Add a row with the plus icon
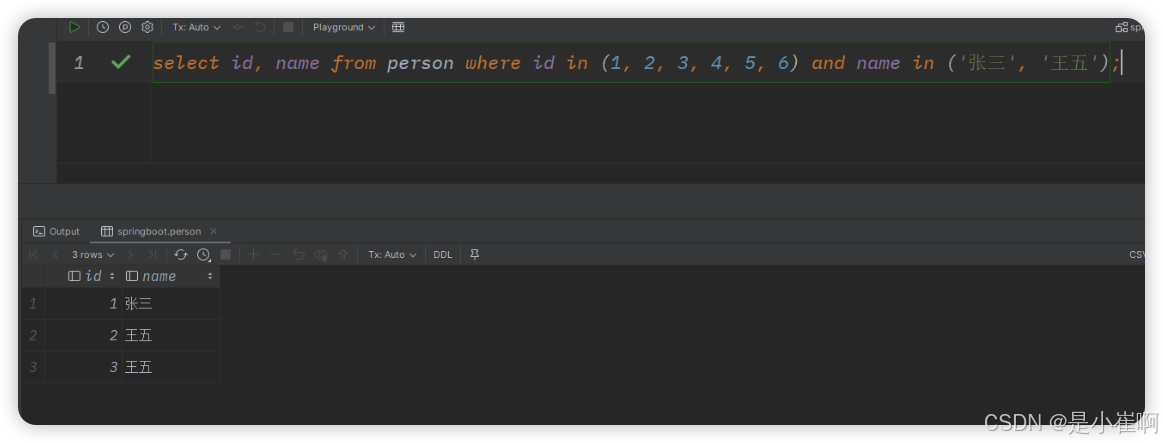The image size is (1163, 443). [x=254, y=255]
